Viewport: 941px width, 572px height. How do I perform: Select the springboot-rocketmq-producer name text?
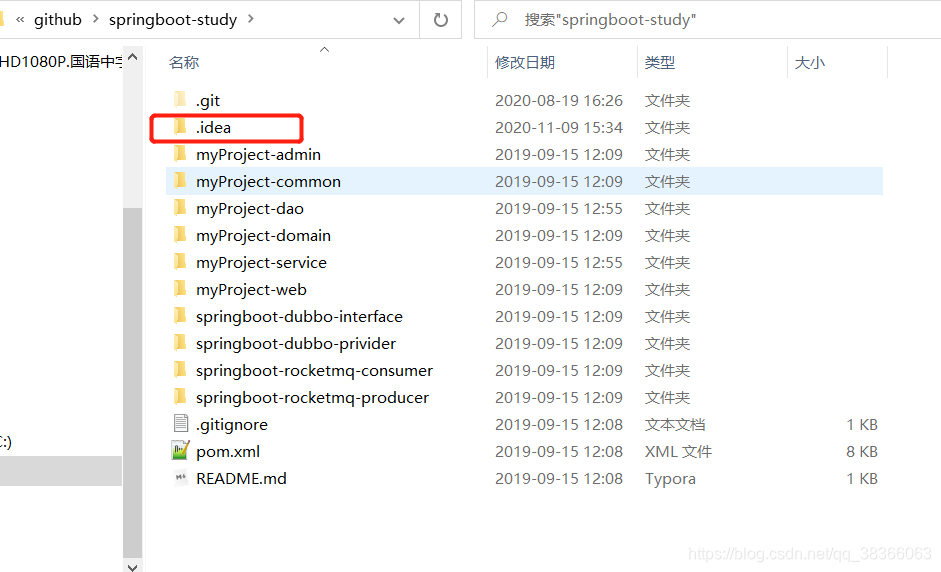coord(312,397)
